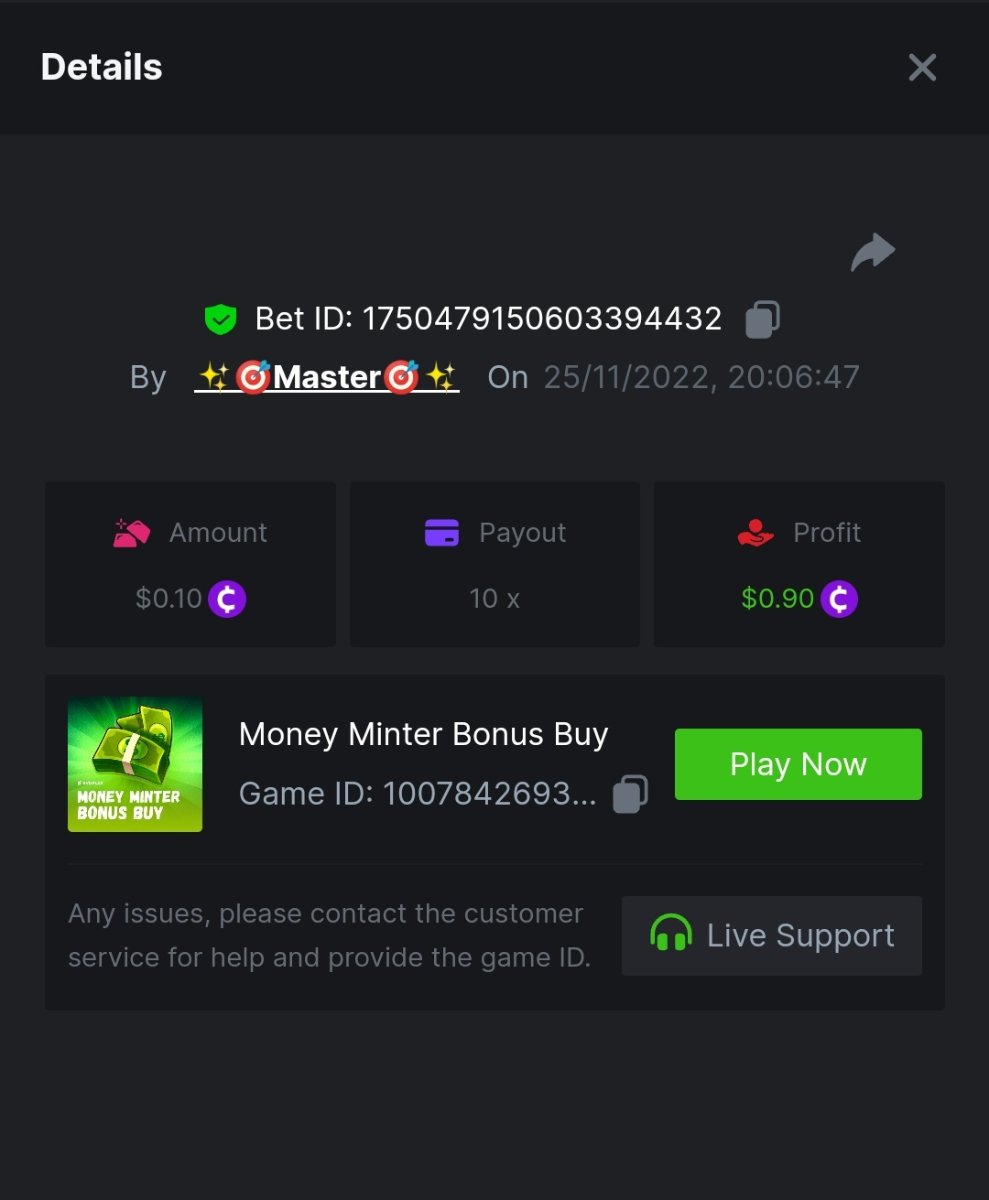Click the Bet ID number text

[x=541, y=319]
